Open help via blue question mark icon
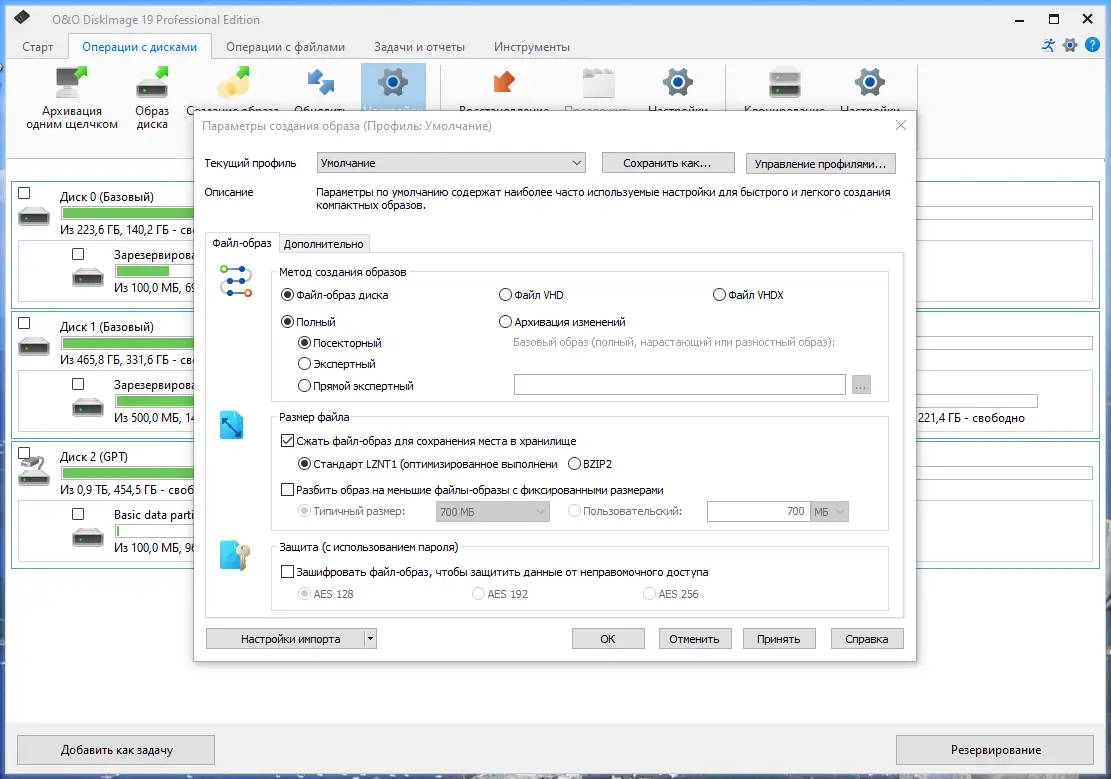The image size is (1111, 779). pyautogui.click(x=1093, y=45)
